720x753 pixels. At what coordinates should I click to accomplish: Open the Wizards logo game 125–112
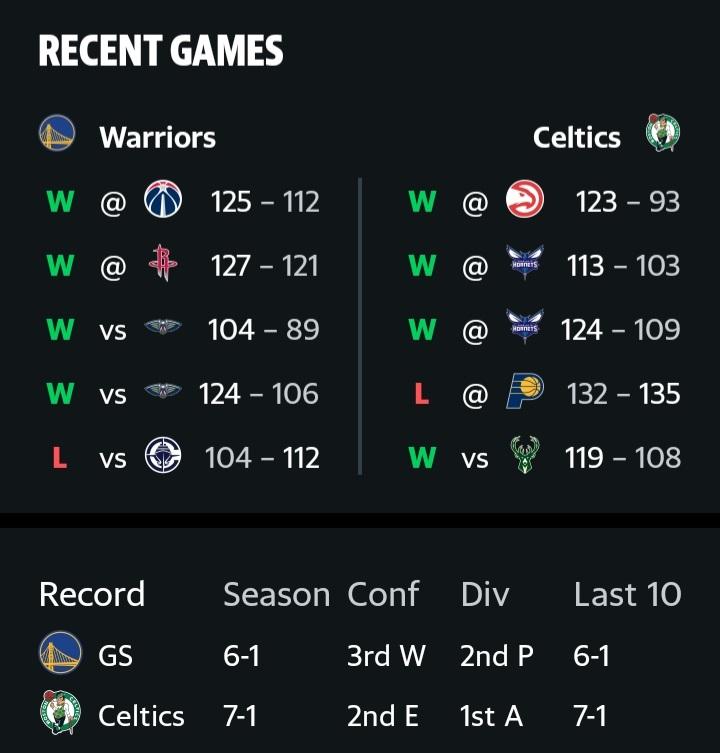tap(163, 199)
